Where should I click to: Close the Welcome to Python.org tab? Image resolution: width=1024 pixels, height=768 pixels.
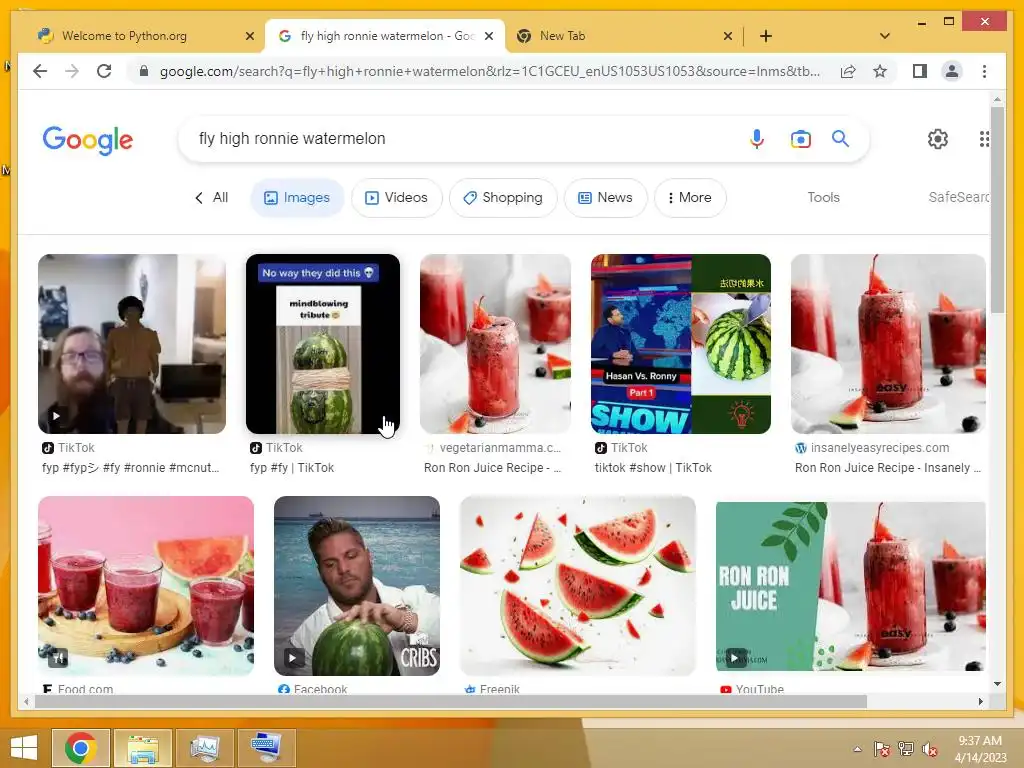(x=249, y=36)
